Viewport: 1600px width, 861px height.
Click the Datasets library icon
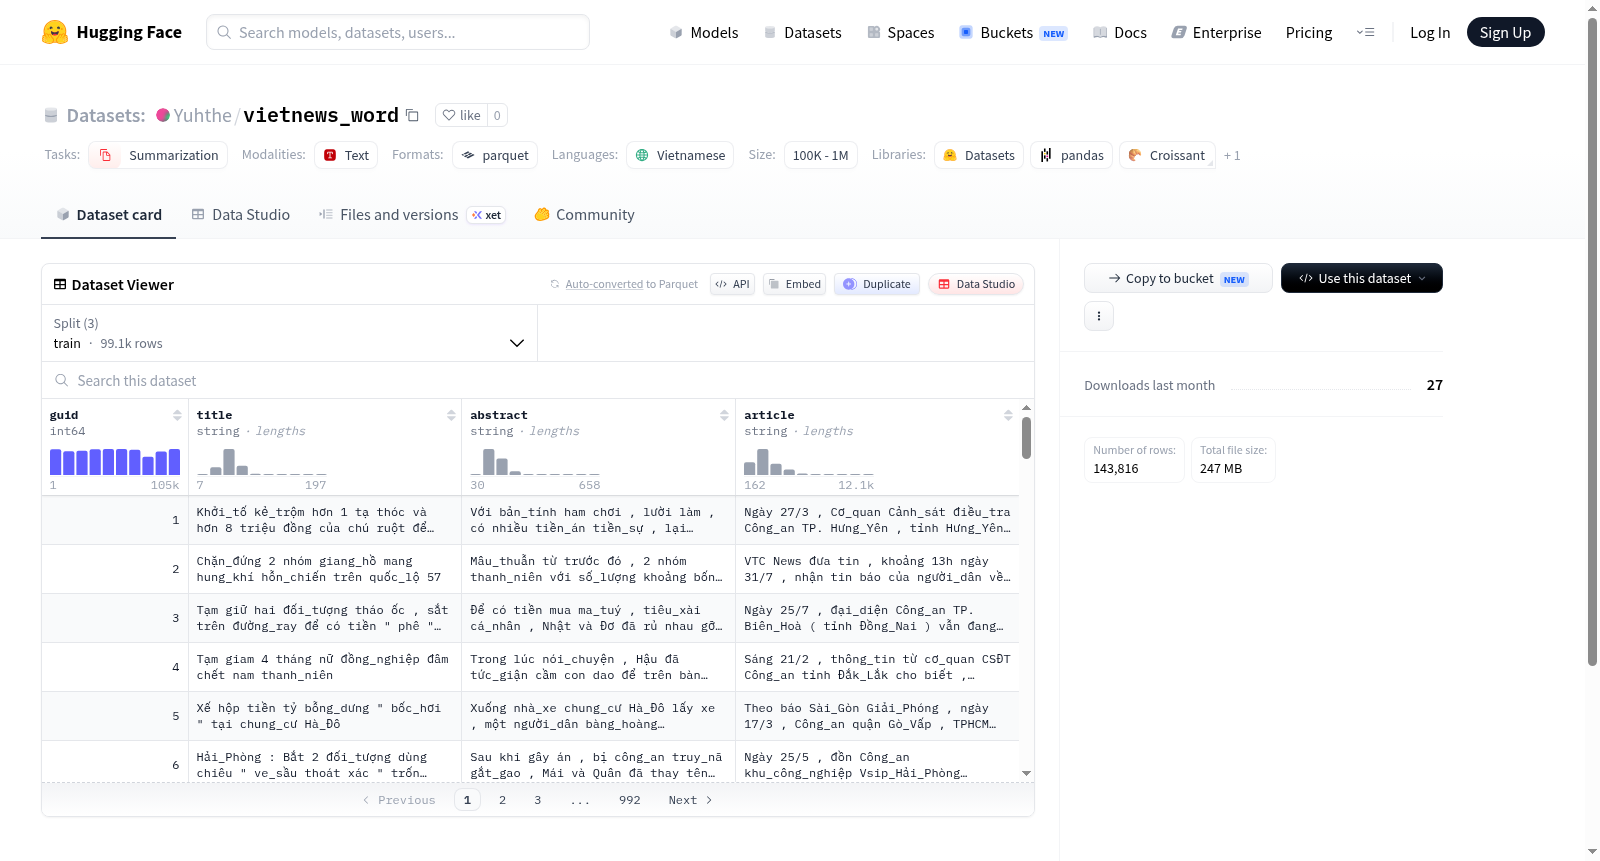click(950, 155)
